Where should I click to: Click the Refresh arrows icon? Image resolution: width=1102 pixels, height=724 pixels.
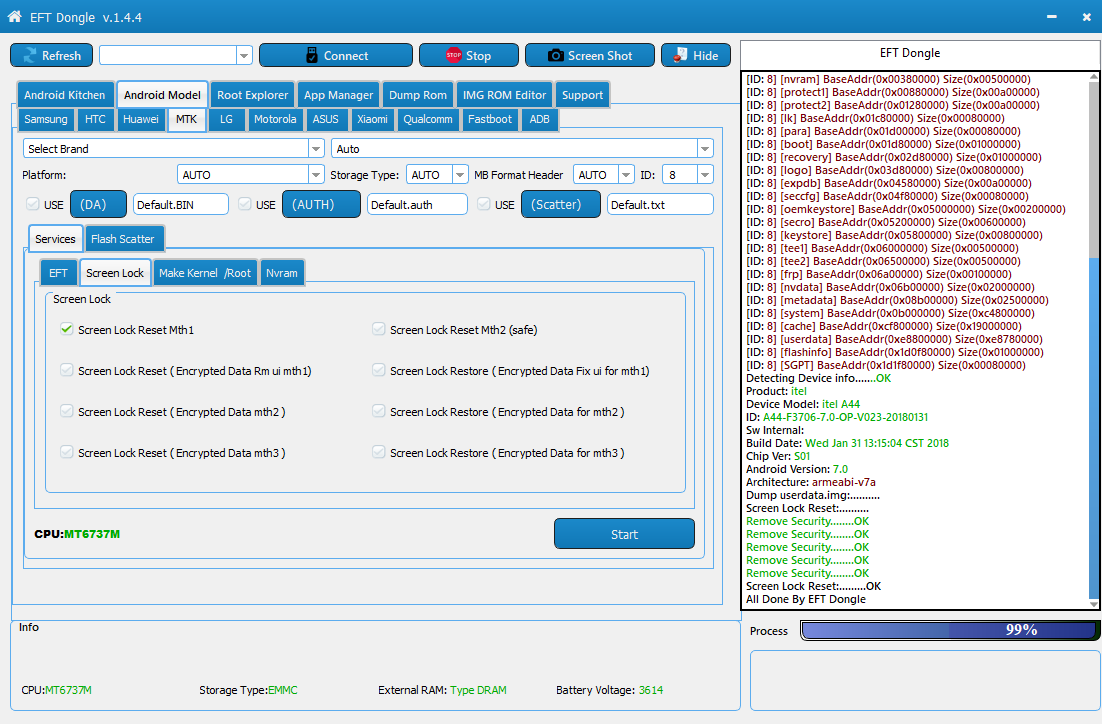(30, 56)
